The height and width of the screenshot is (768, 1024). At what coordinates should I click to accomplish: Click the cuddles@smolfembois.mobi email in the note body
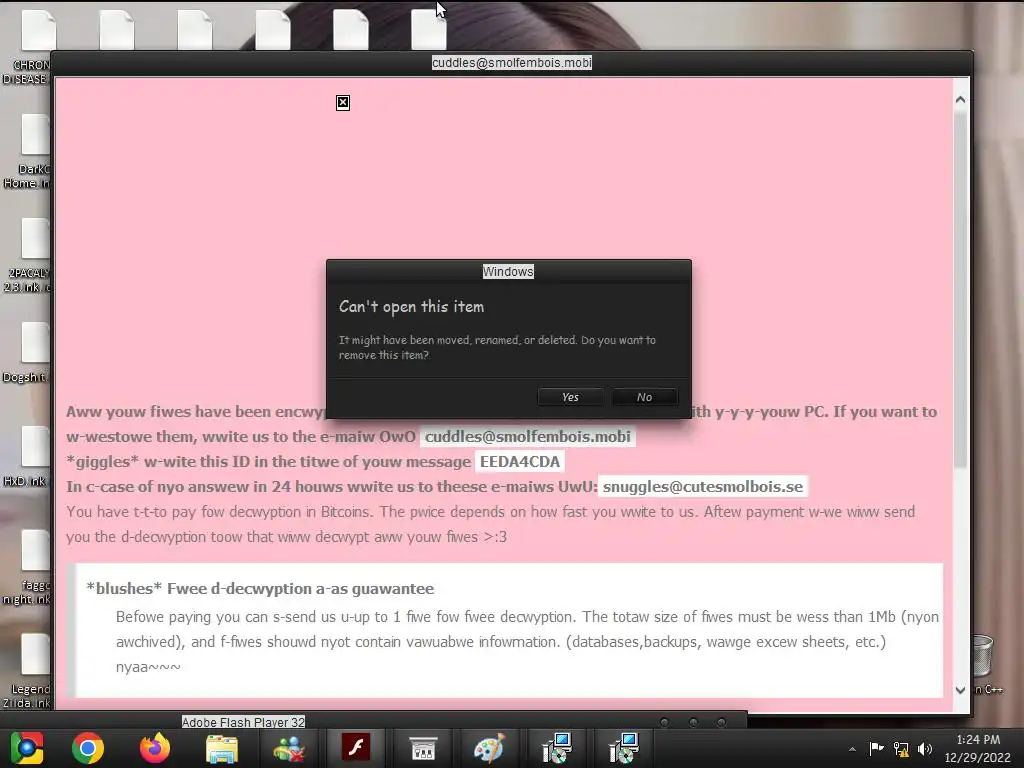coord(528,436)
